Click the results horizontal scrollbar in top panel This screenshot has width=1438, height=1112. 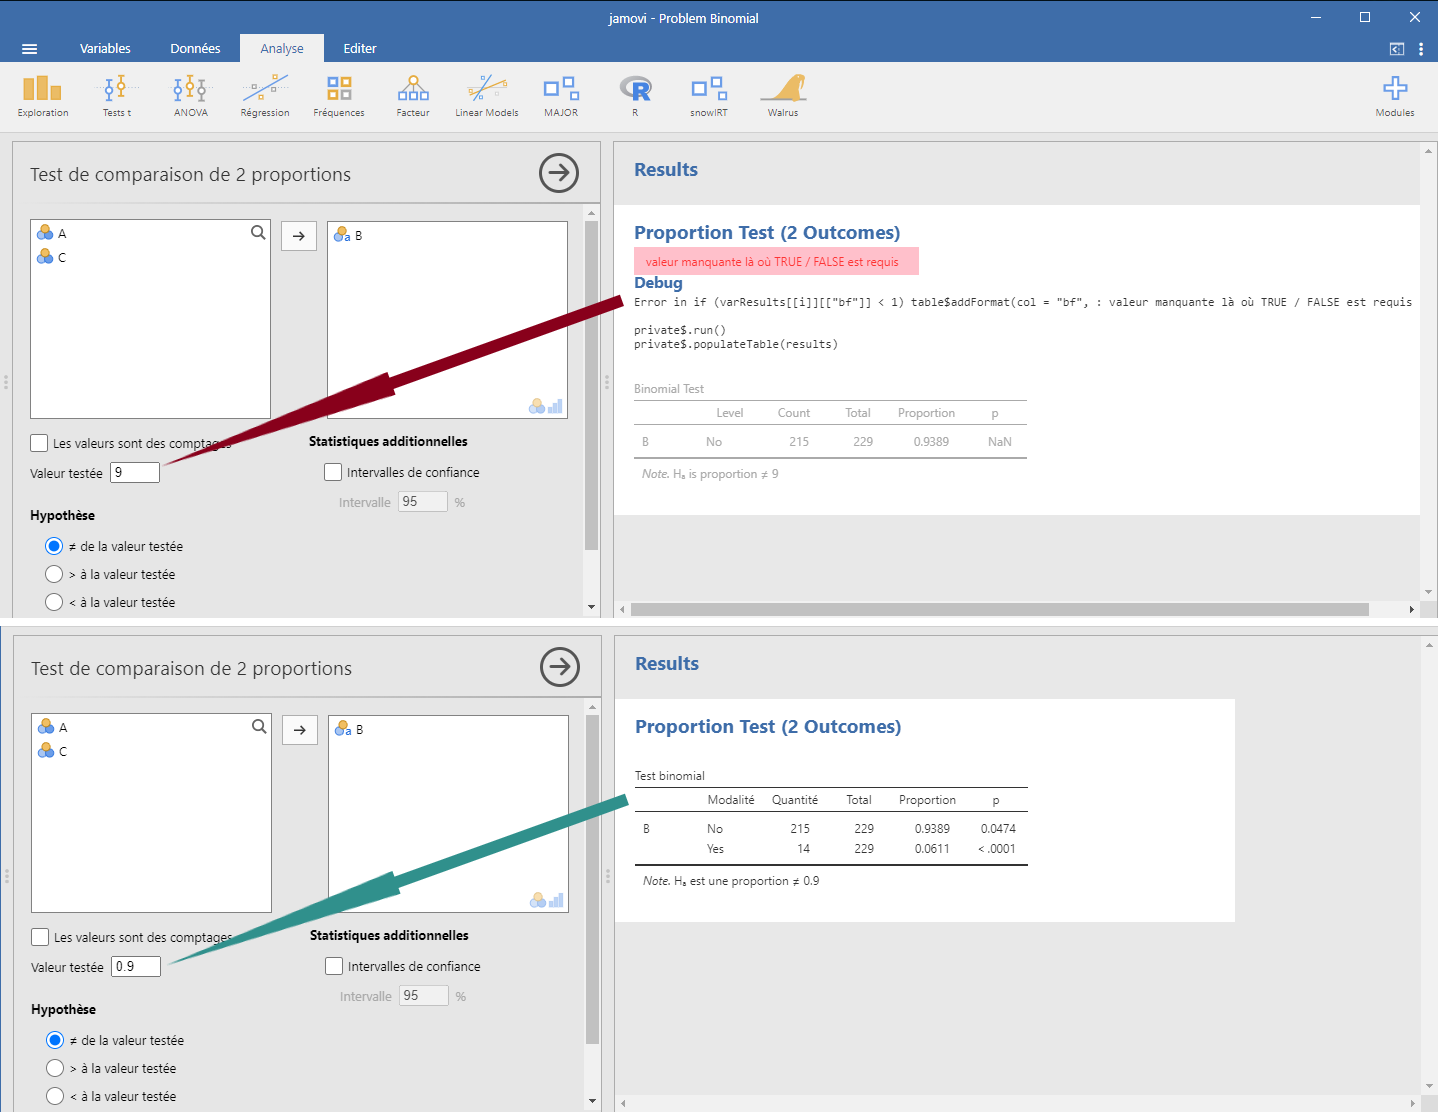[999, 609]
